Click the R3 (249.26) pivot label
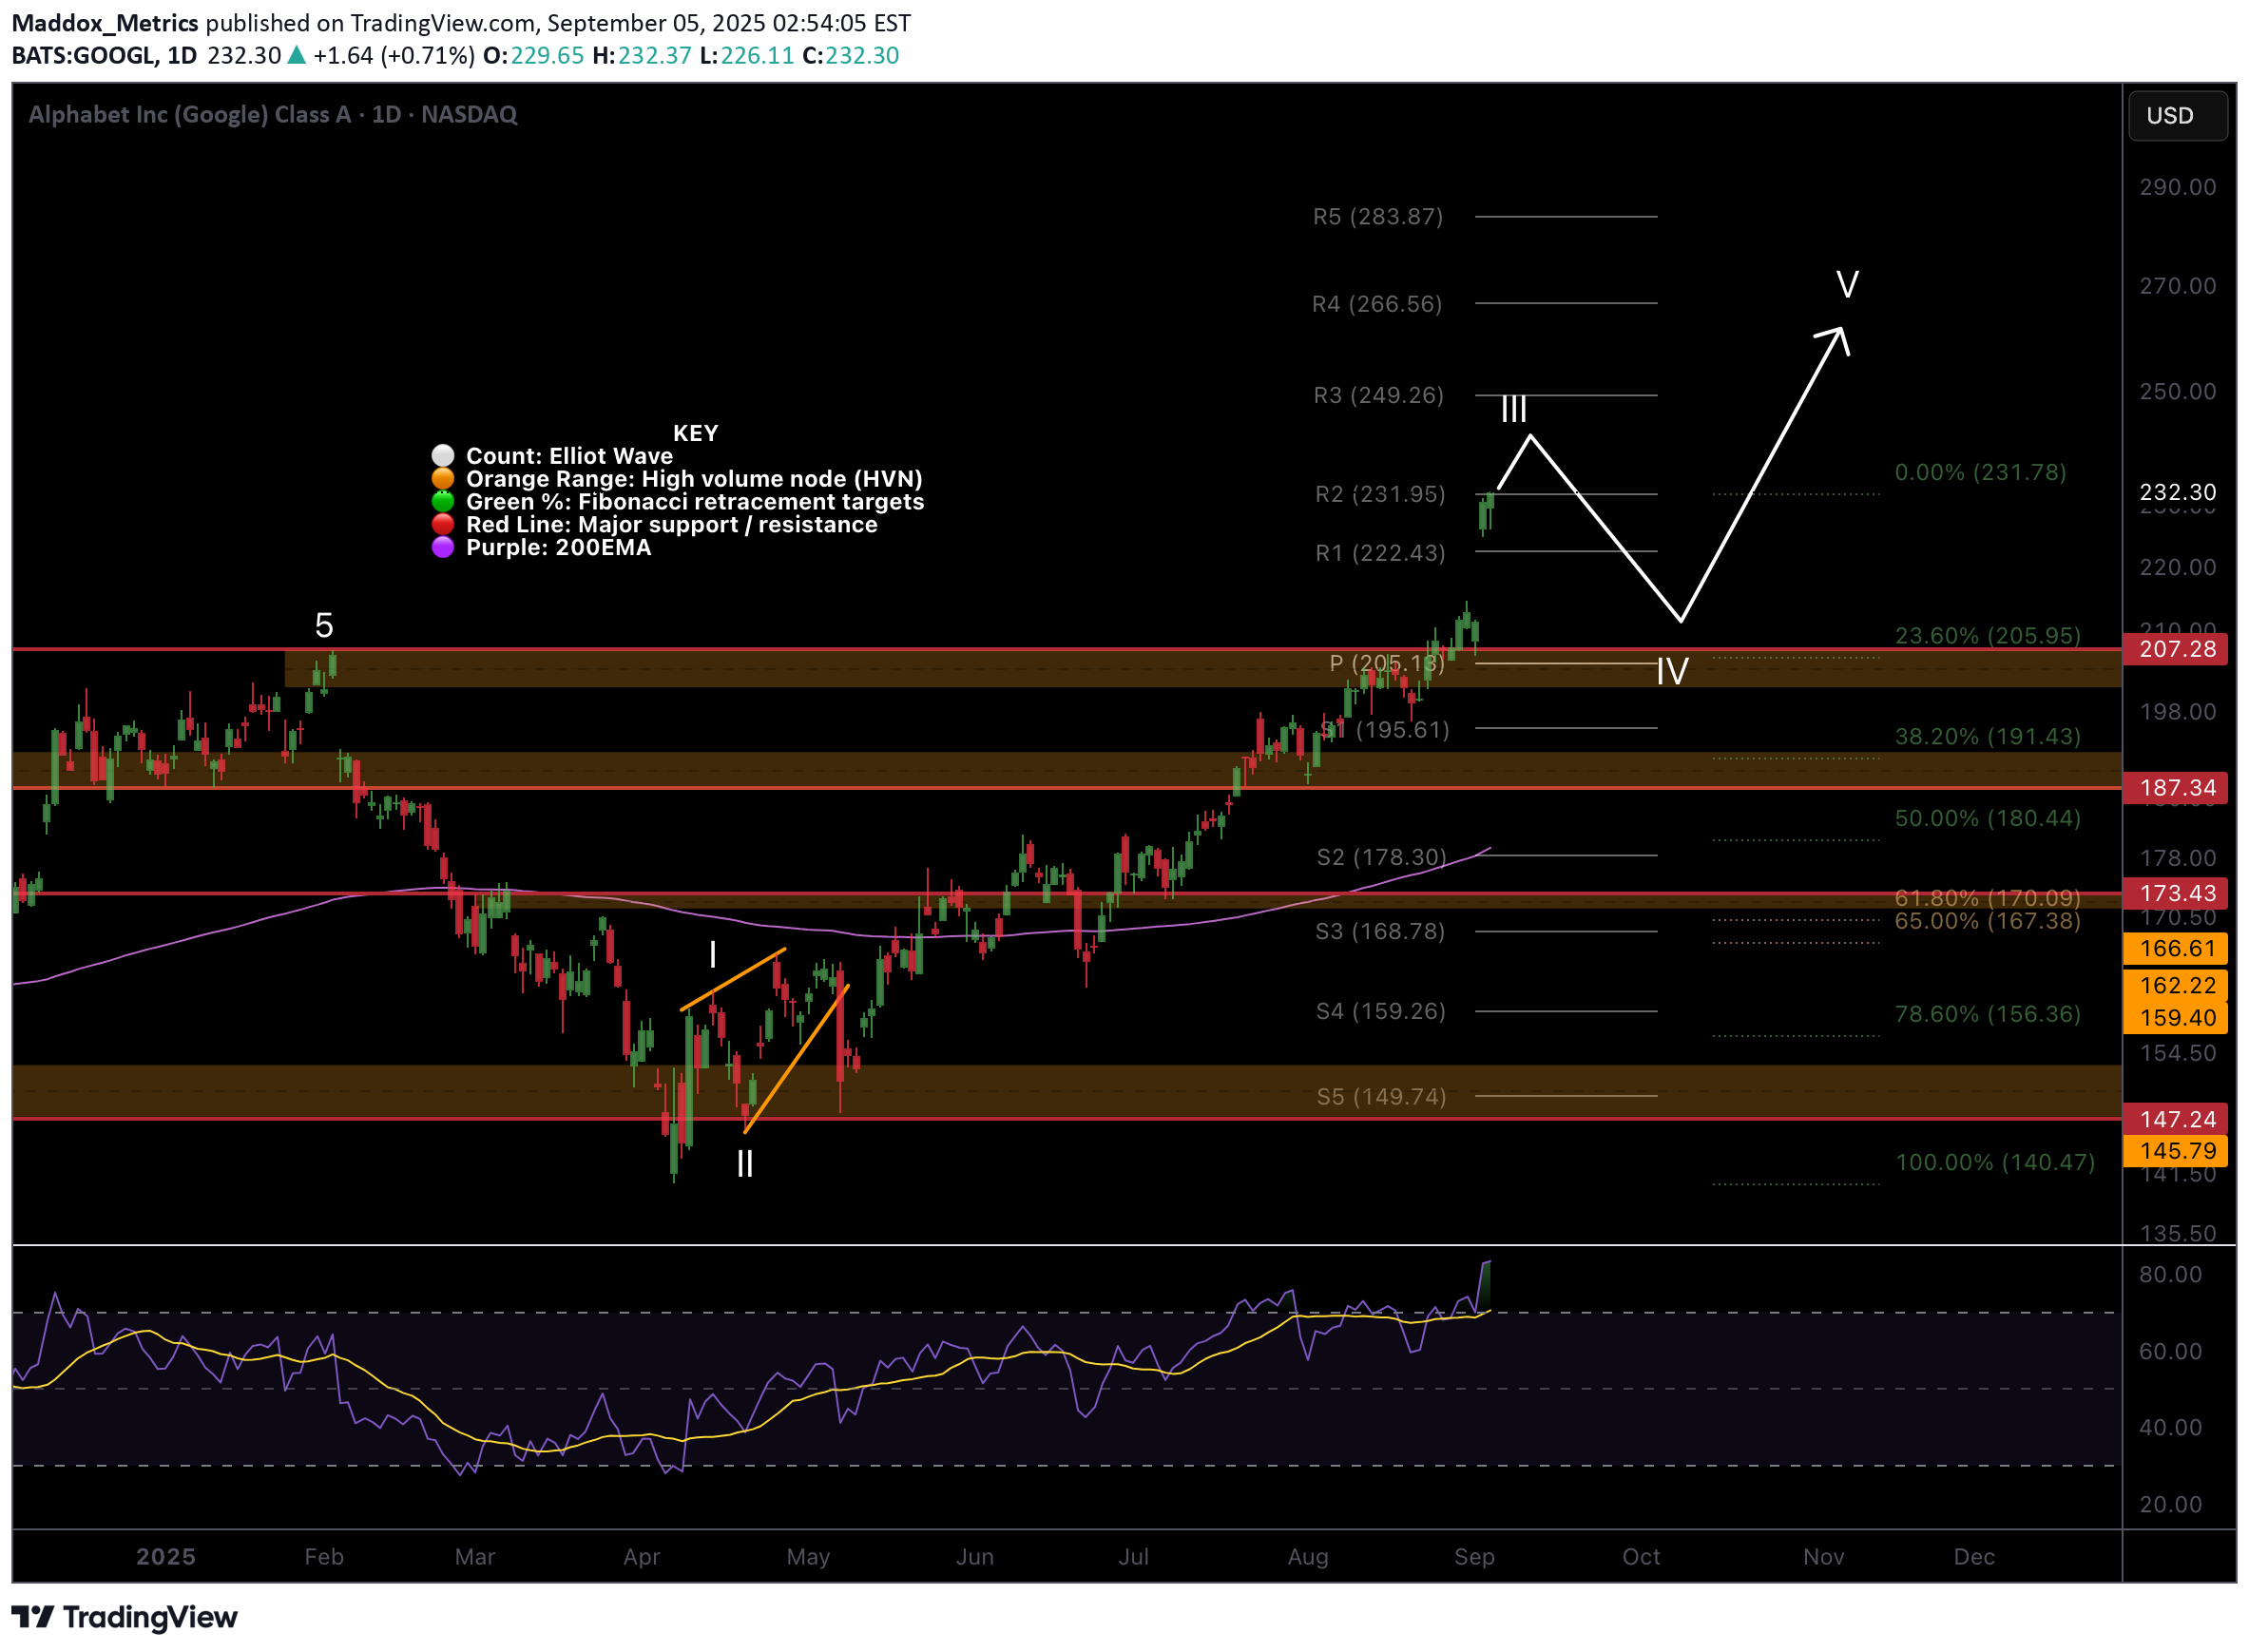 click(x=1378, y=395)
